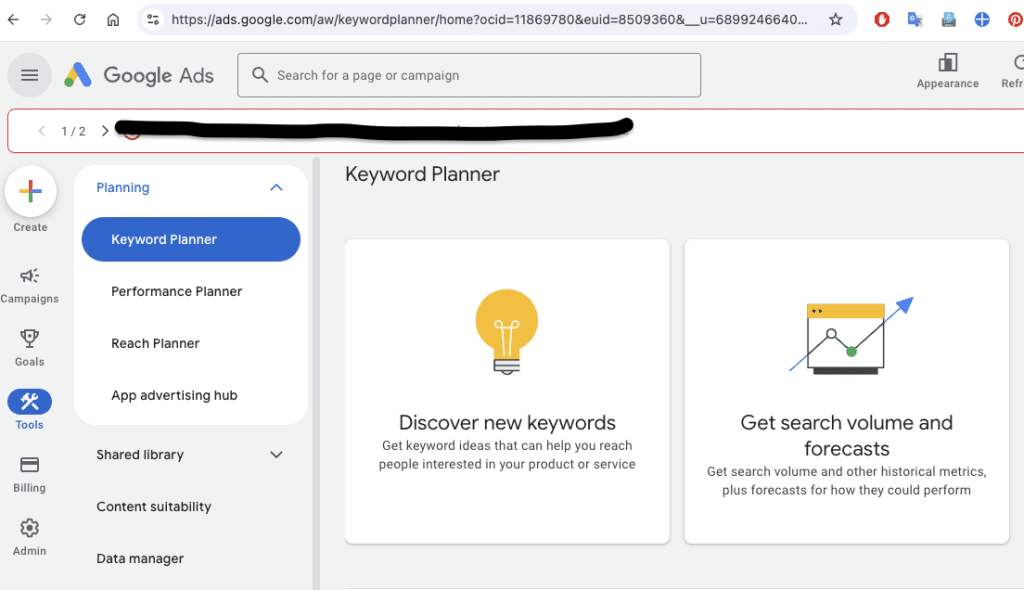Click the lightbulb illustration
The width and height of the screenshot is (1024, 590).
click(x=507, y=331)
